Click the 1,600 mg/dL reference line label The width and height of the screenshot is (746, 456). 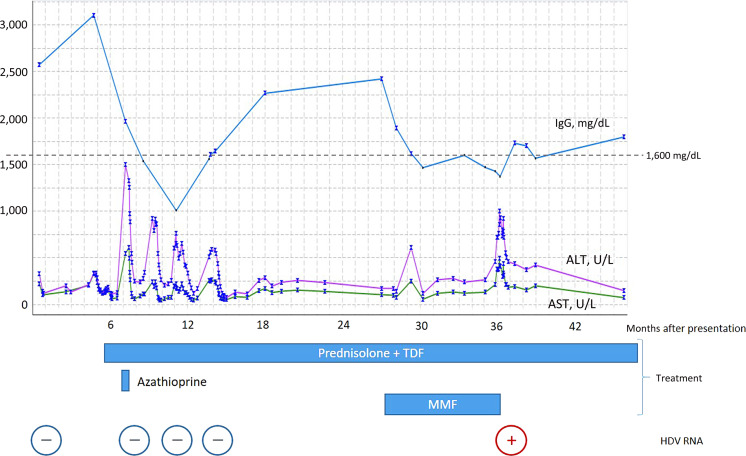[x=673, y=156]
